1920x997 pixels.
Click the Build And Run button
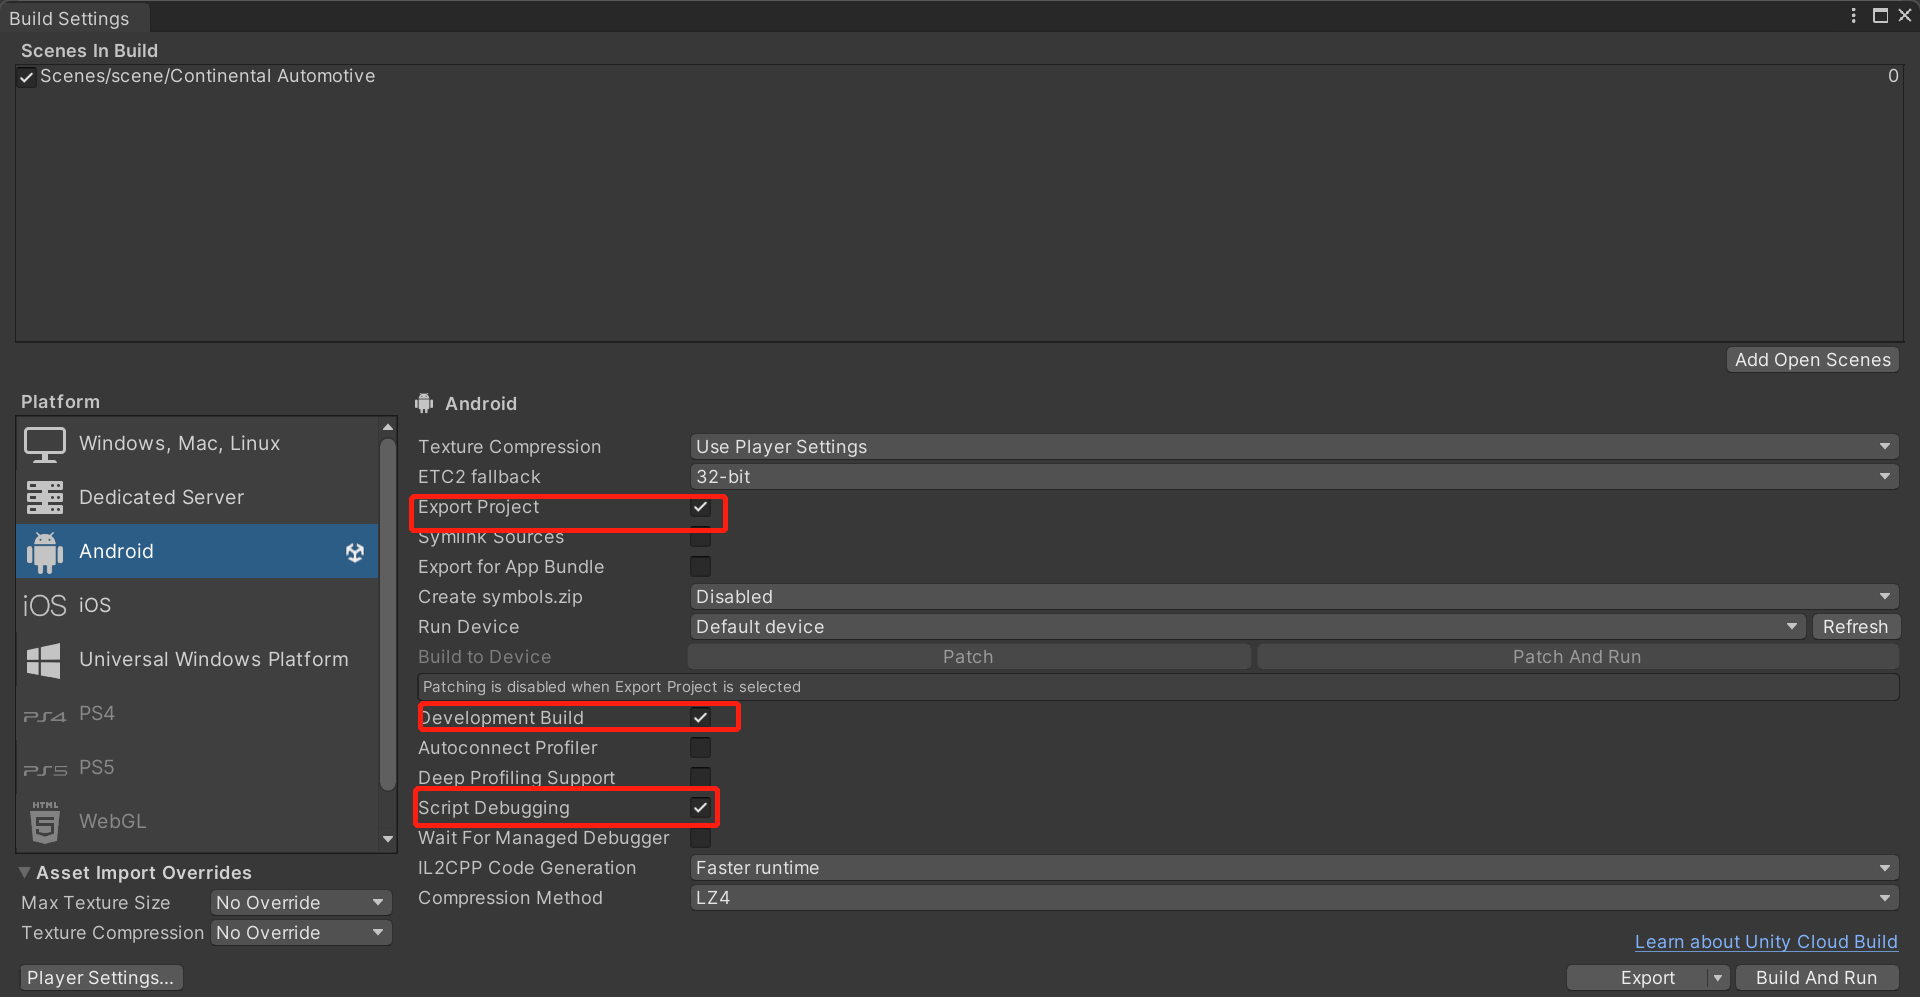(x=1816, y=978)
